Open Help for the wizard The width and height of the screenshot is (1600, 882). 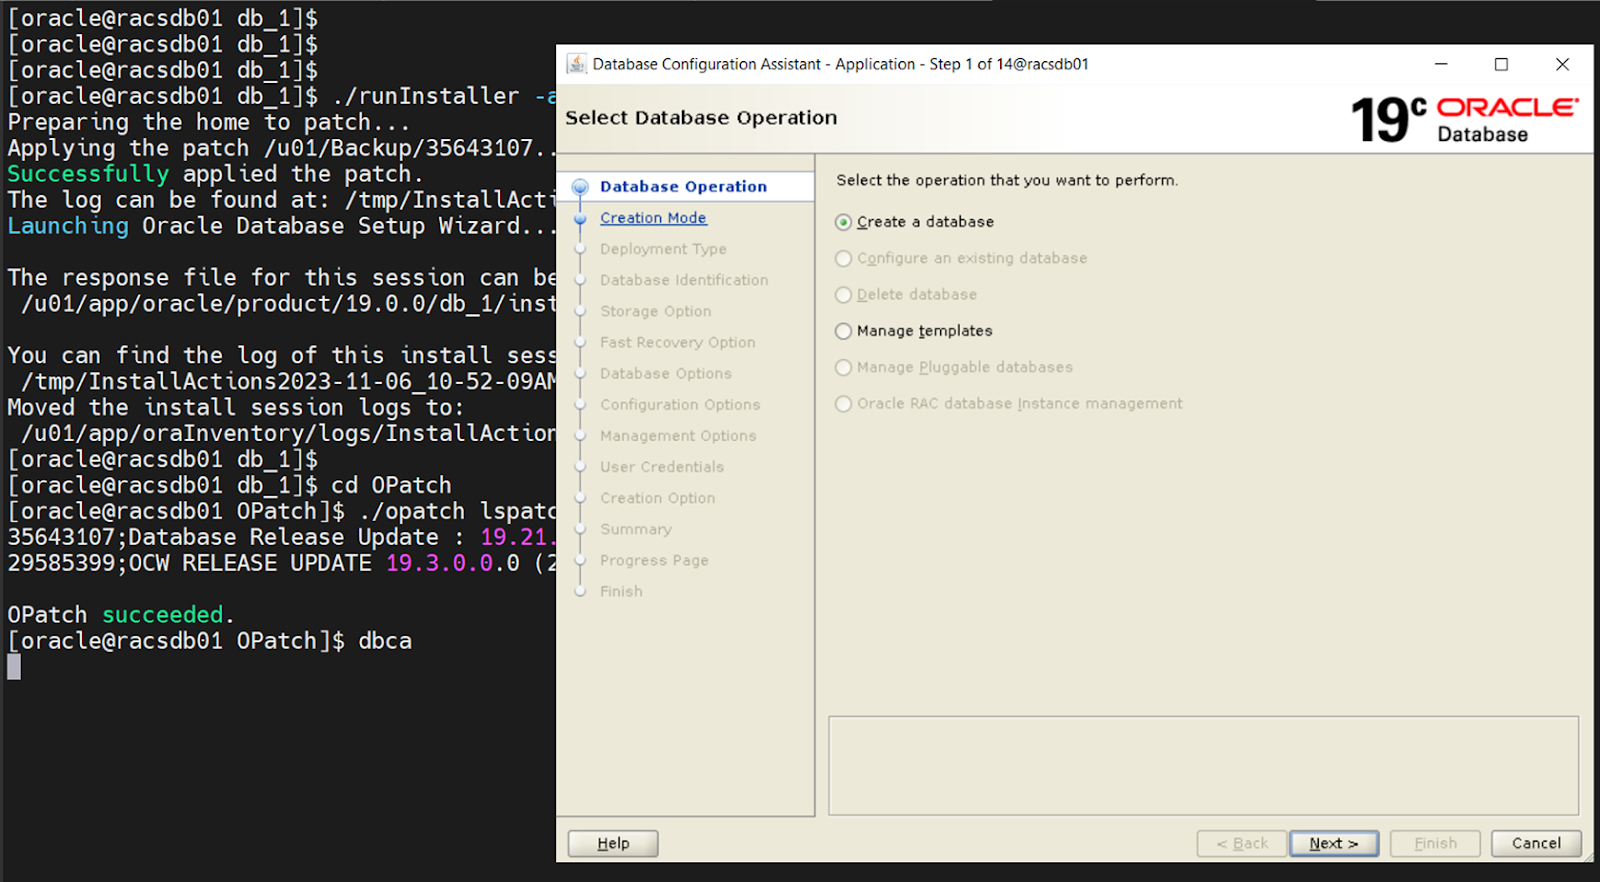613,843
